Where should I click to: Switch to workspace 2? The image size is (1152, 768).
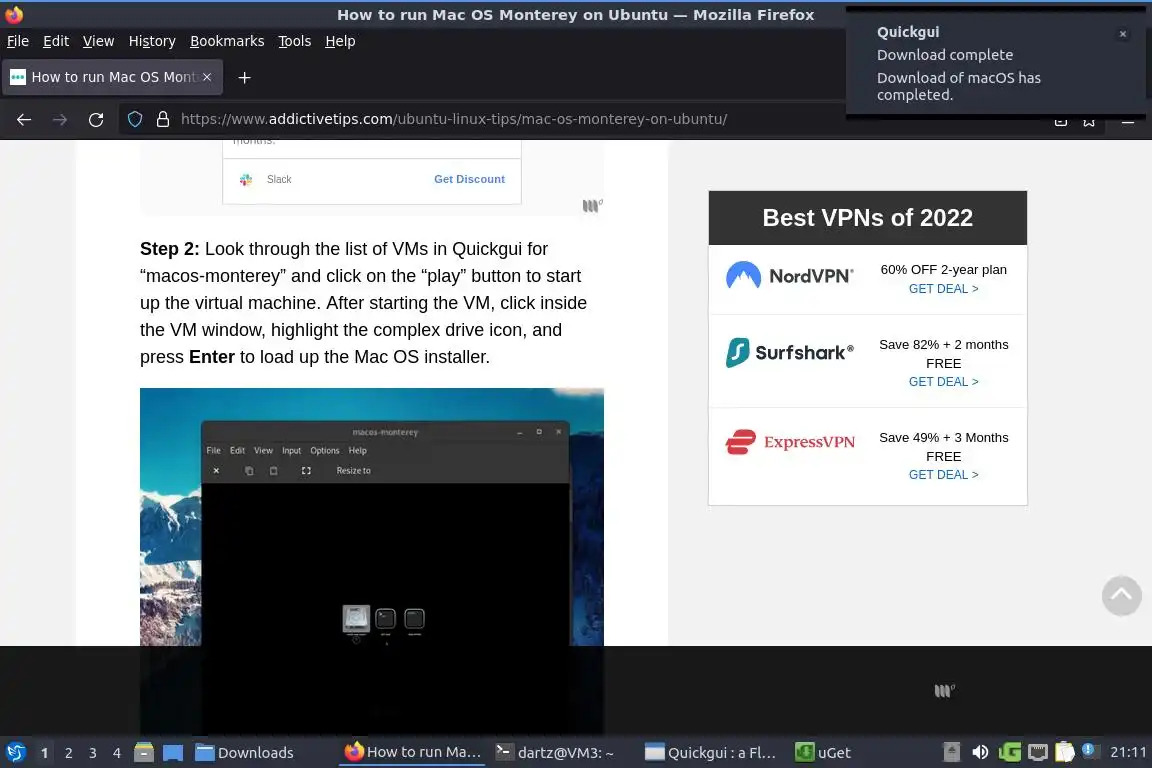(x=68, y=753)
